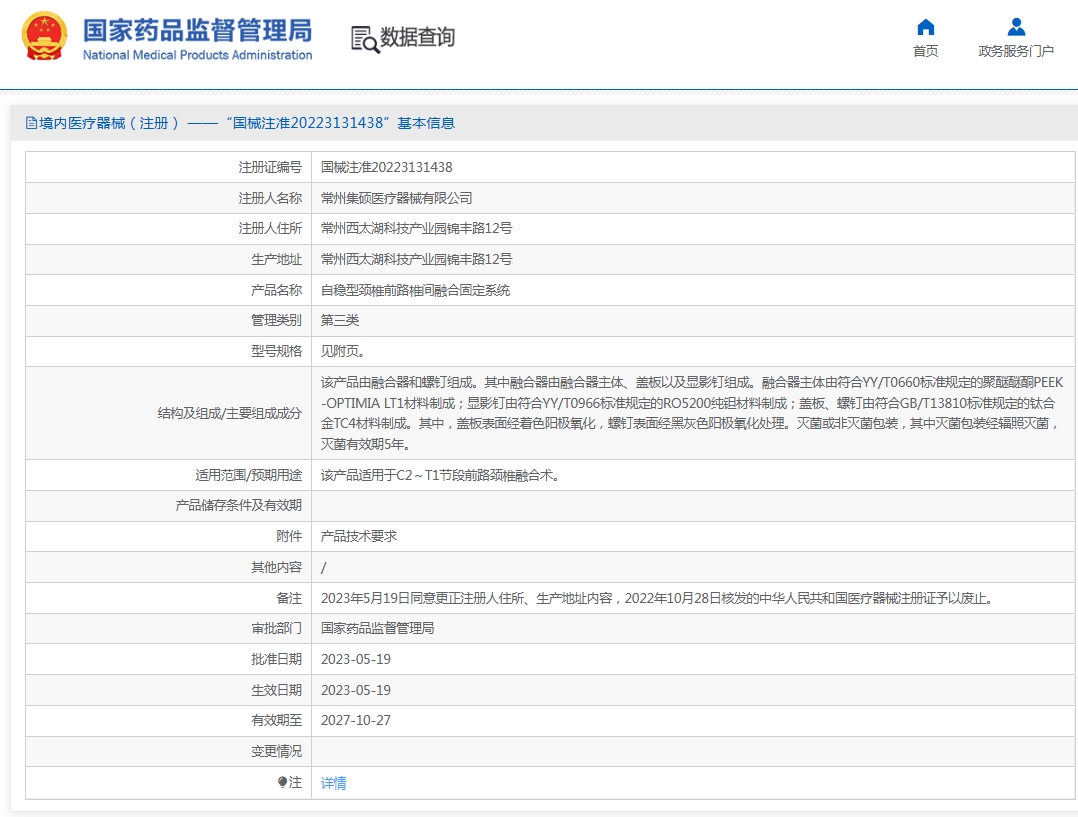The image size is (1078, 817).
Task: Open the 详情 link
Action: point(333,783)
